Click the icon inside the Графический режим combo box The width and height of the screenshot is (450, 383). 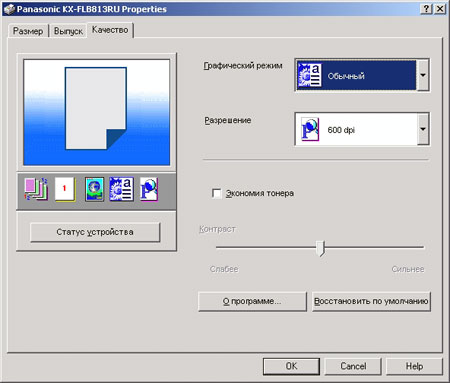[x=310, y=75]
